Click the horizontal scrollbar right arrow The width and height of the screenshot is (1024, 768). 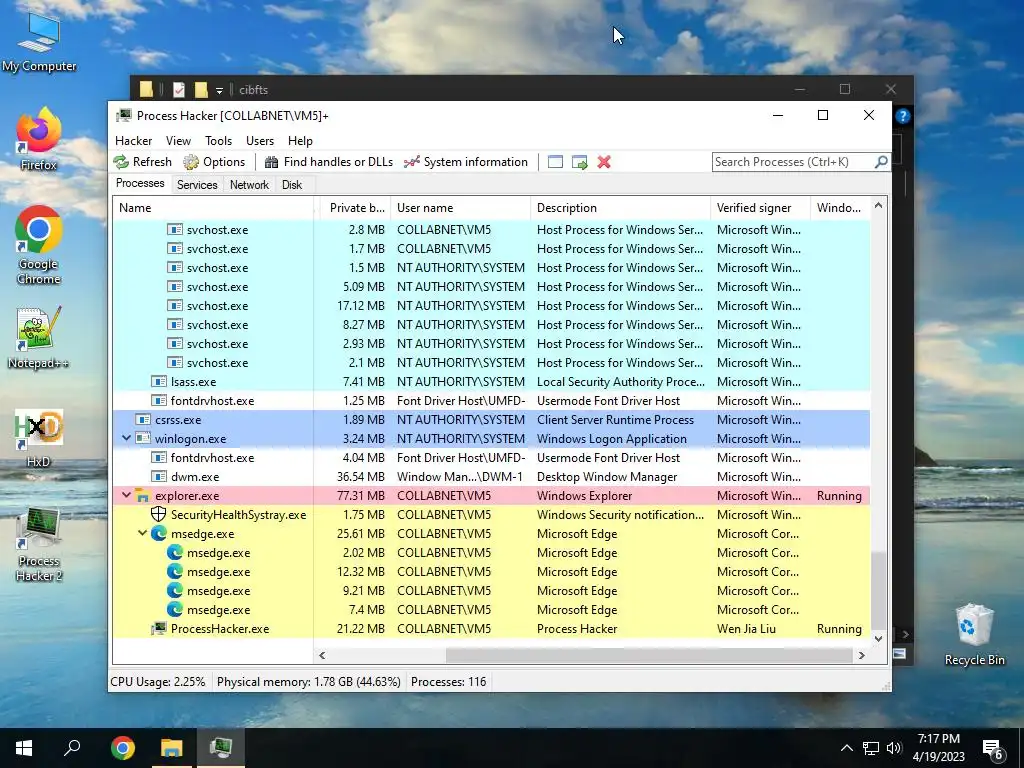pyautogui.click(x=861, y=655)
